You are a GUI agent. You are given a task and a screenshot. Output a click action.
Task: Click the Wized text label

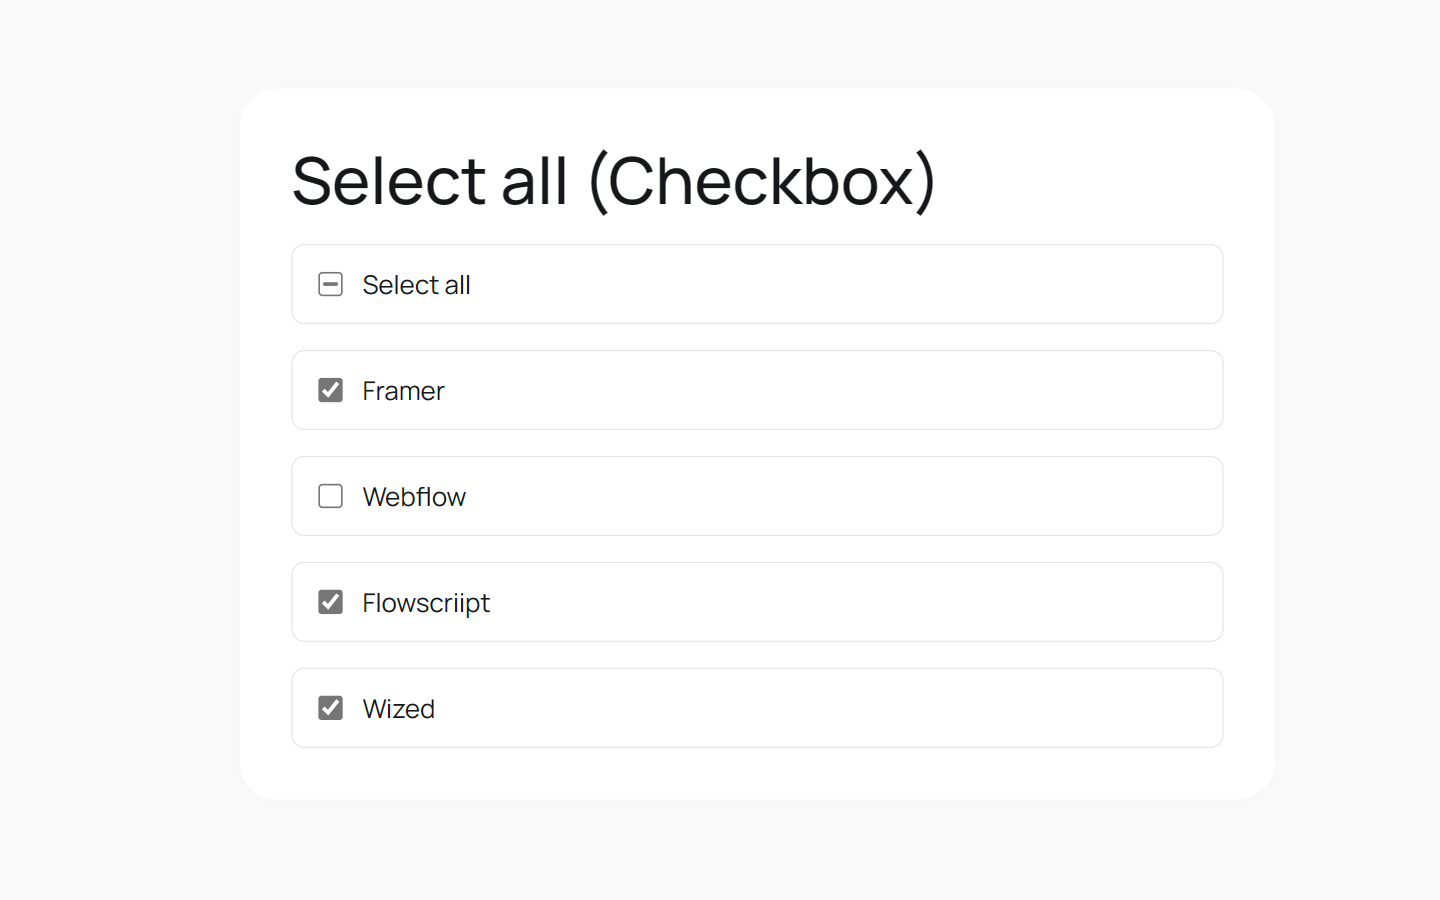pos(398,709)
